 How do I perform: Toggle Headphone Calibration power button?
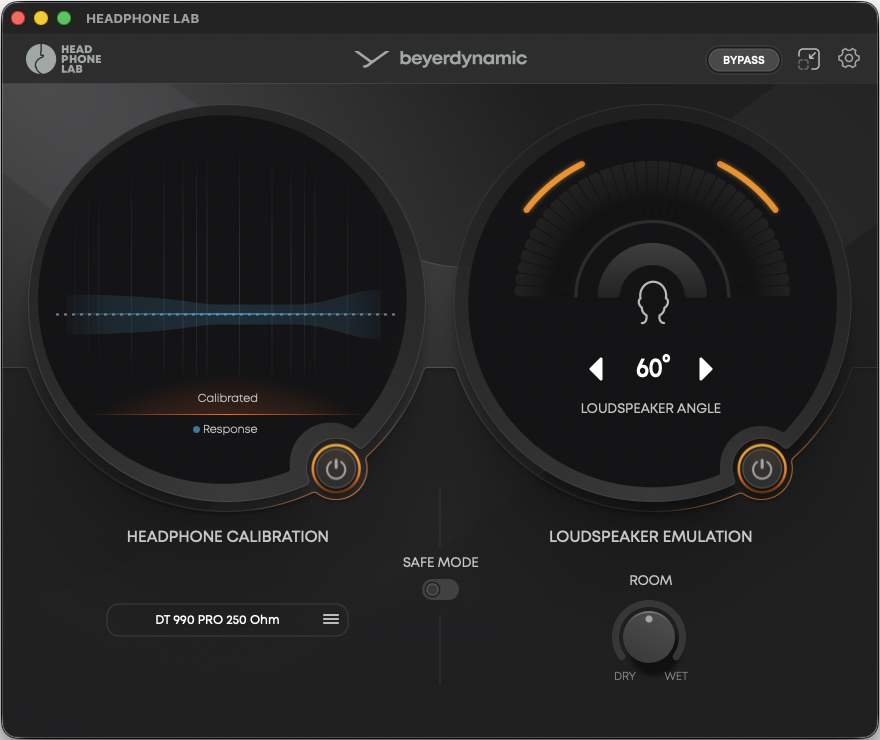click(x=336, y=469)
